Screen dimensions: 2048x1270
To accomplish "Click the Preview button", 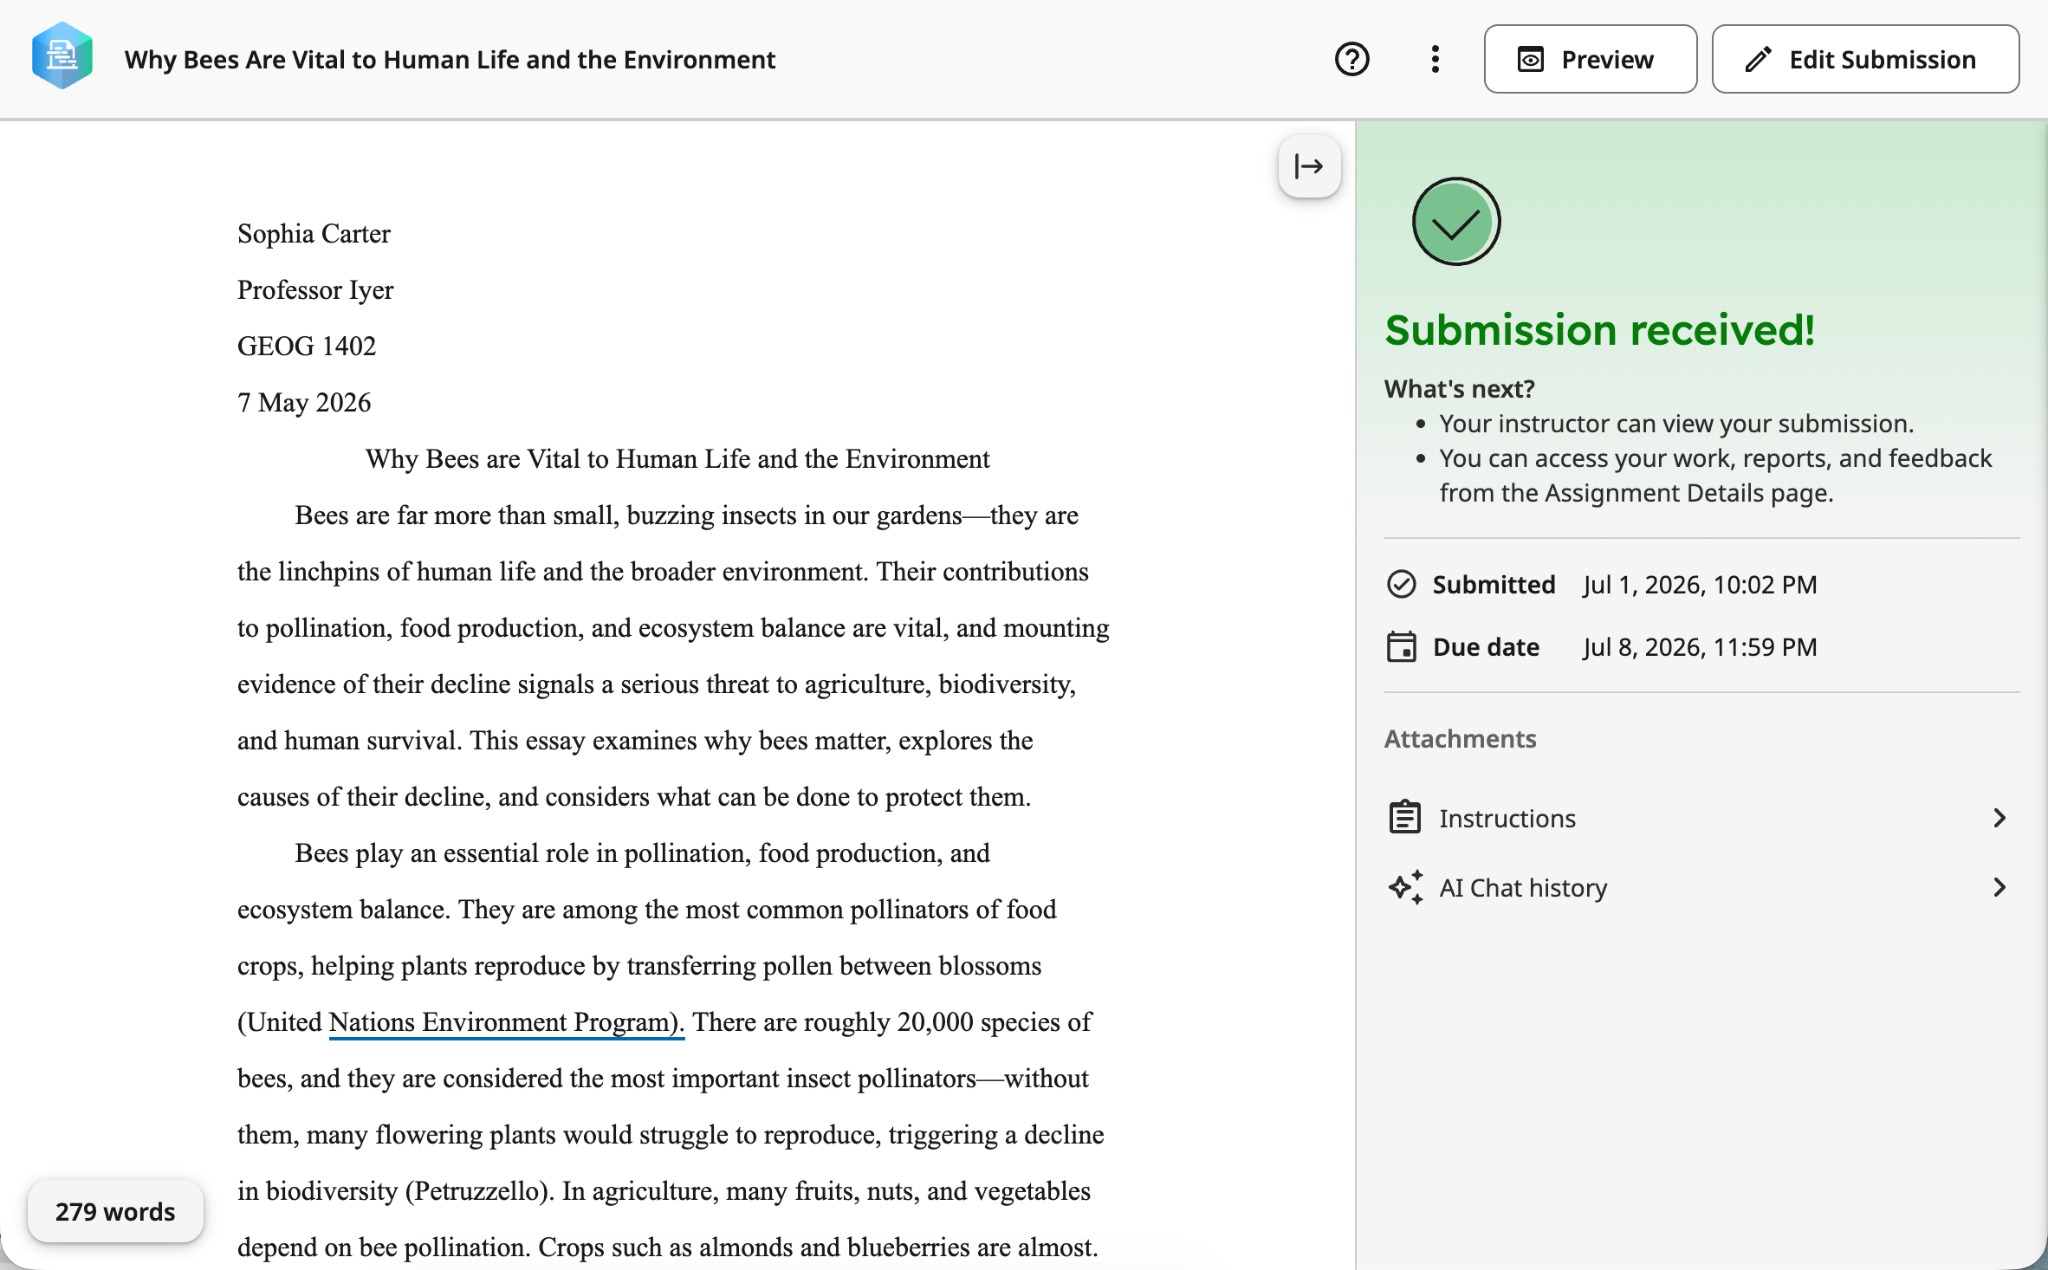I will (1590, 59).
